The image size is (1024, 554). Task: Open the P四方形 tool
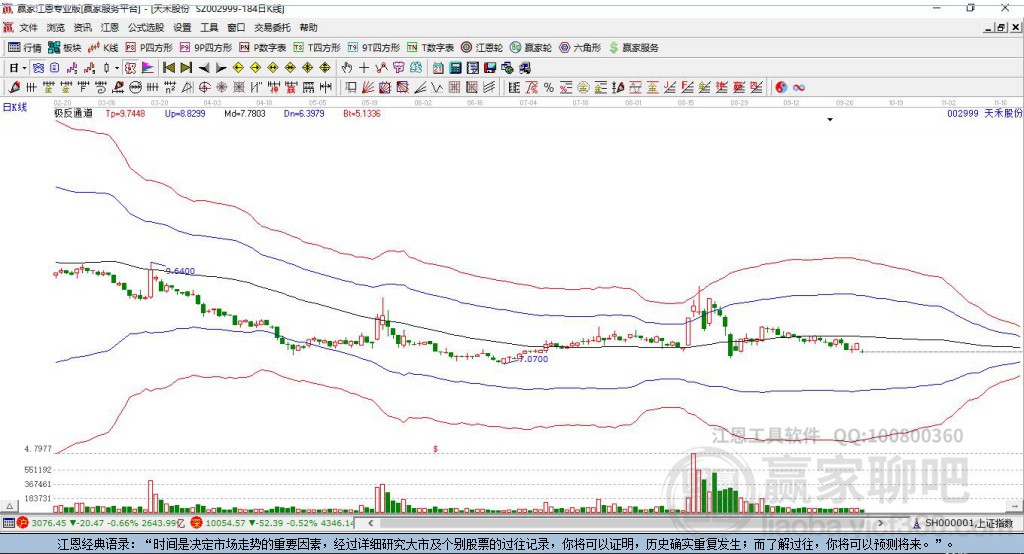pos(149,48)
